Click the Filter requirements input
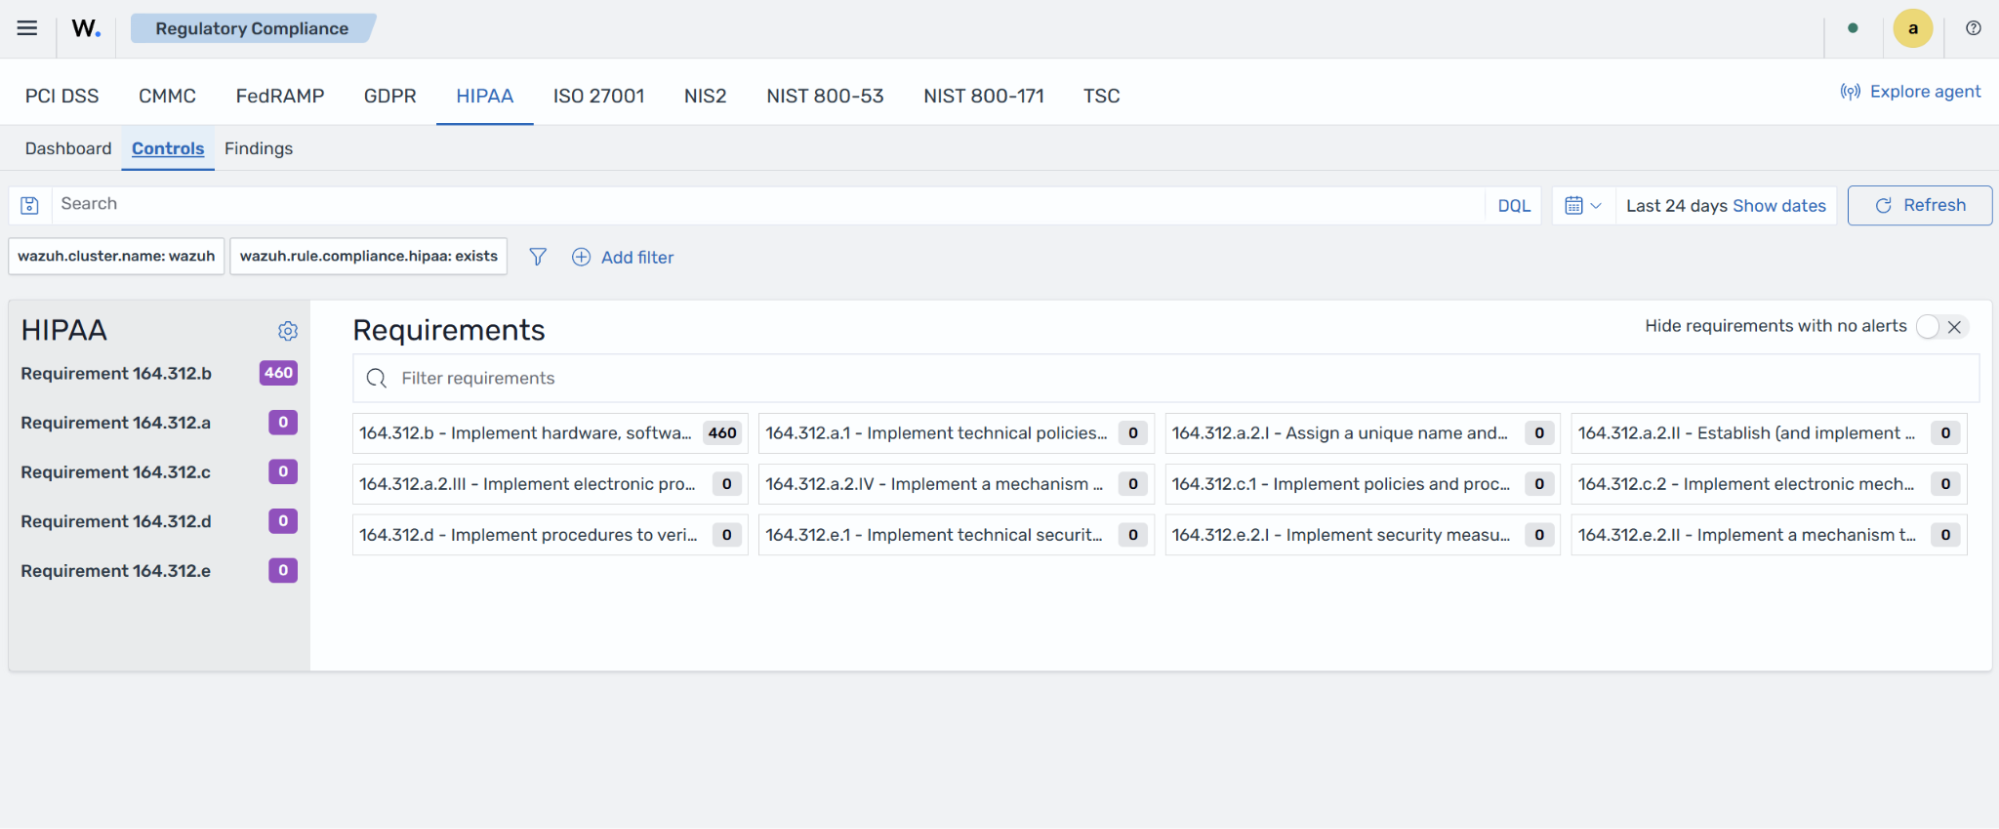 [x=1165, y=378]
